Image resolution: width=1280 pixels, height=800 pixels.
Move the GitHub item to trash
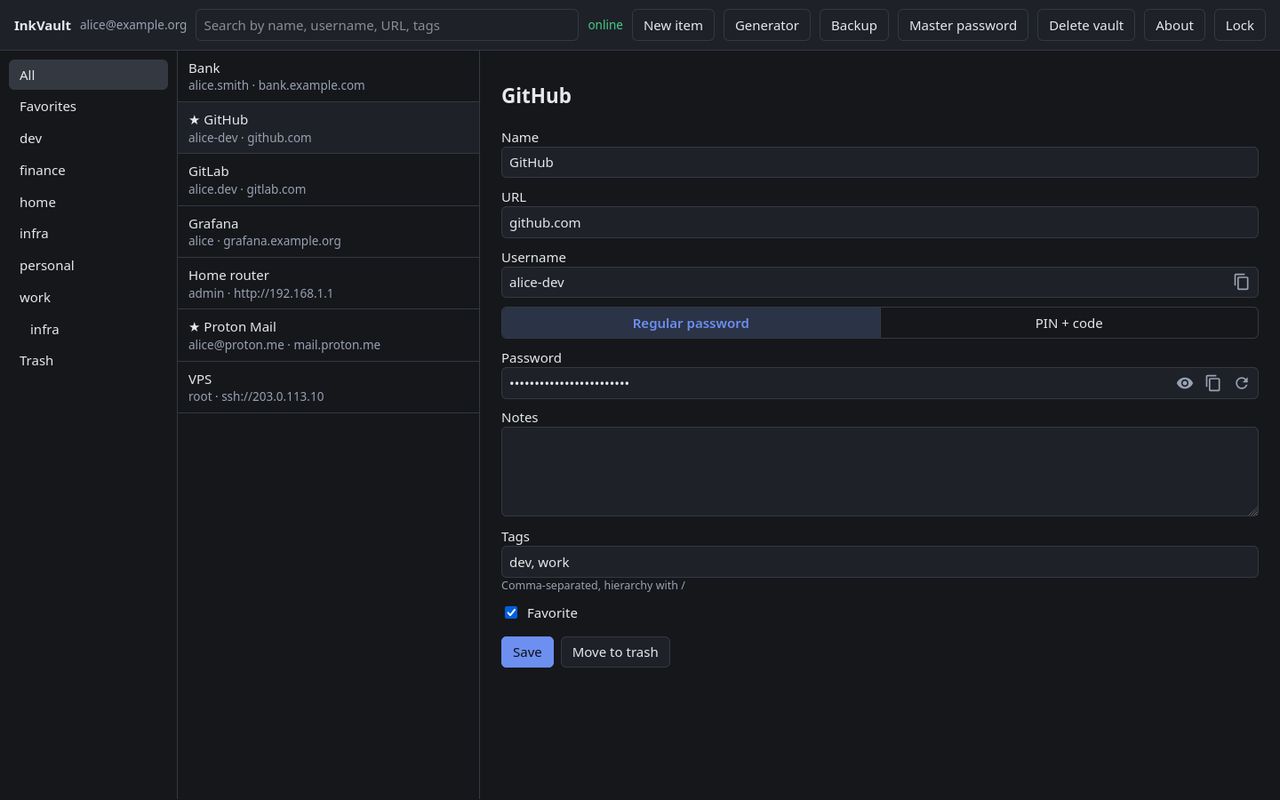click(x=615, y=652)
